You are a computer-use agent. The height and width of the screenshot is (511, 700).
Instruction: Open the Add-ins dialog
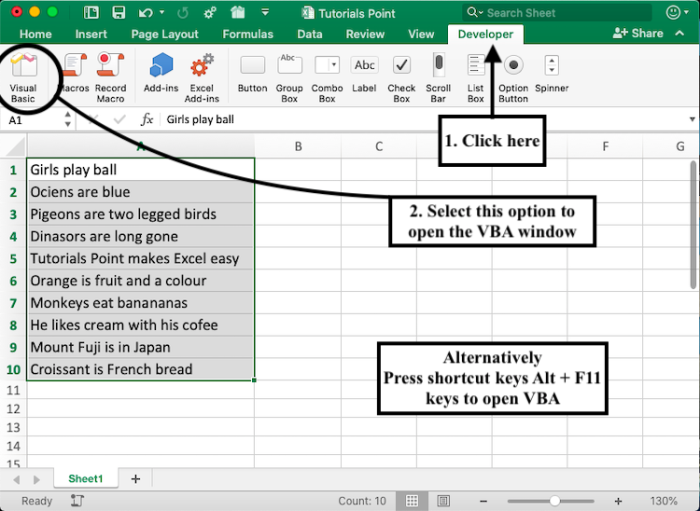pyautogui.click(x=161, y=72)
